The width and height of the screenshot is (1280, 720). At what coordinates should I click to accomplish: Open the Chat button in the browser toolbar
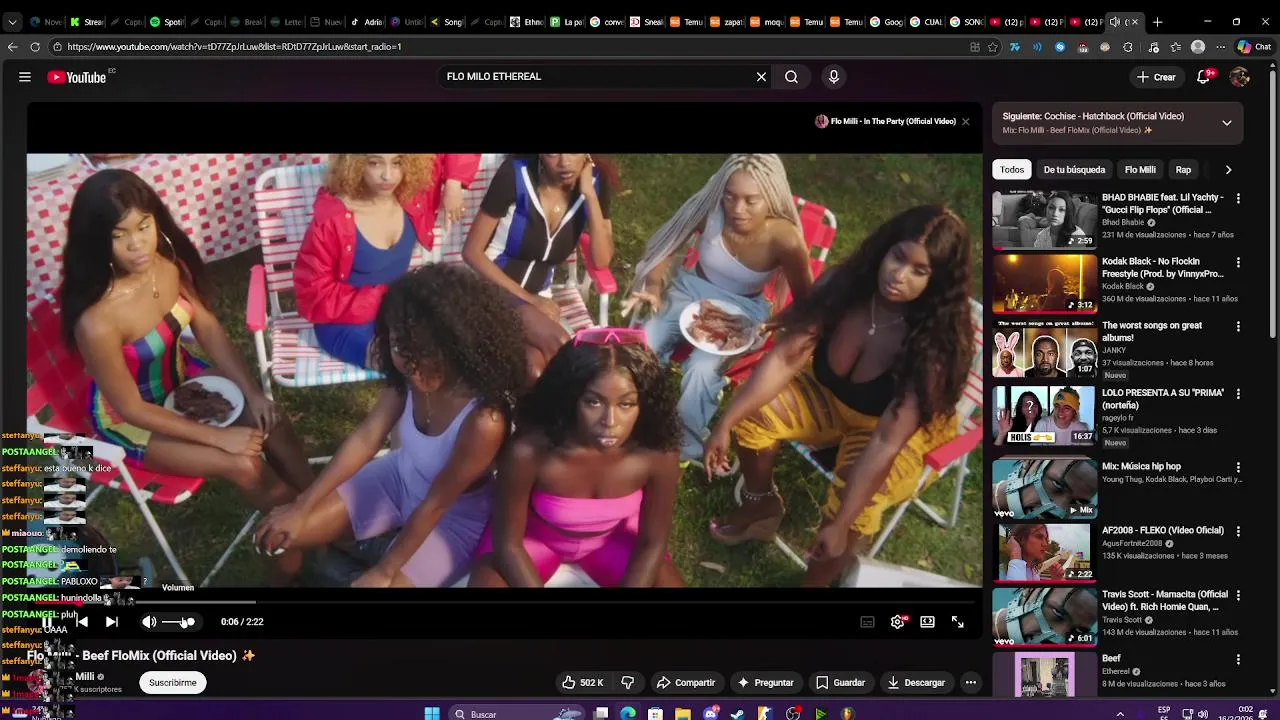1253,47
